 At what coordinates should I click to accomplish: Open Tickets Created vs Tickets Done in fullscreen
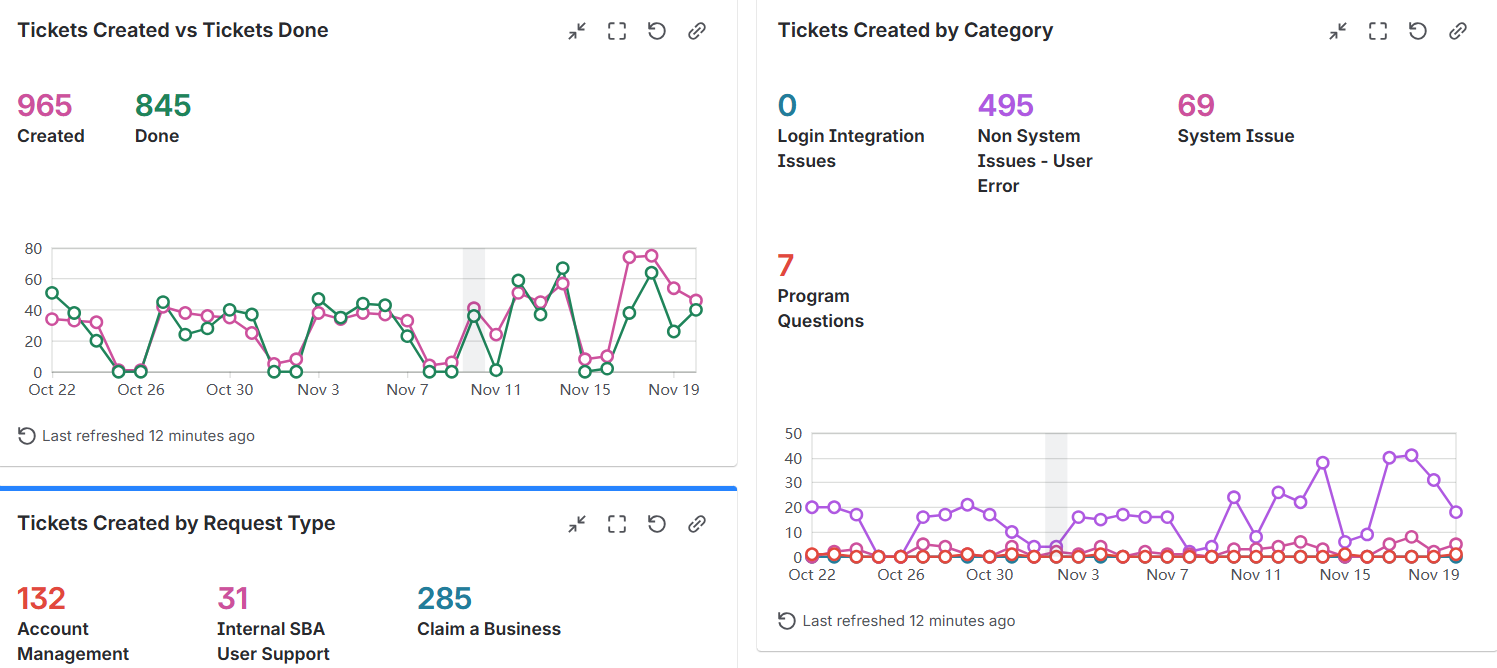tap(617, 31)
